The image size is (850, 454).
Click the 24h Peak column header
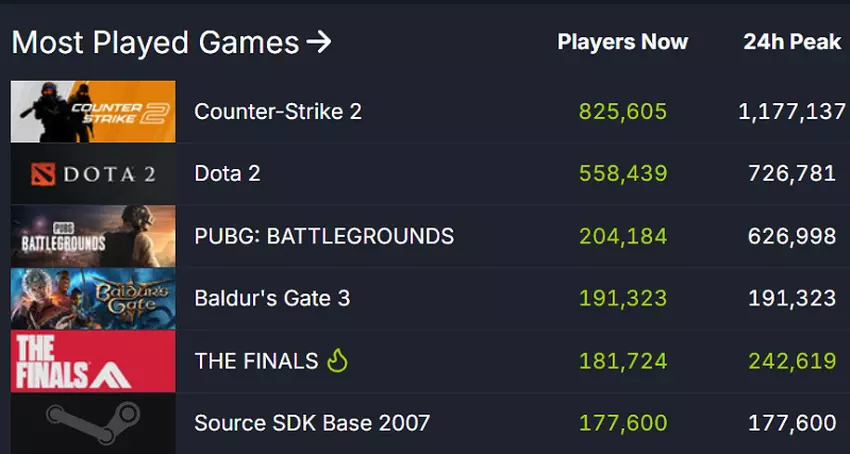coord(792,42)
